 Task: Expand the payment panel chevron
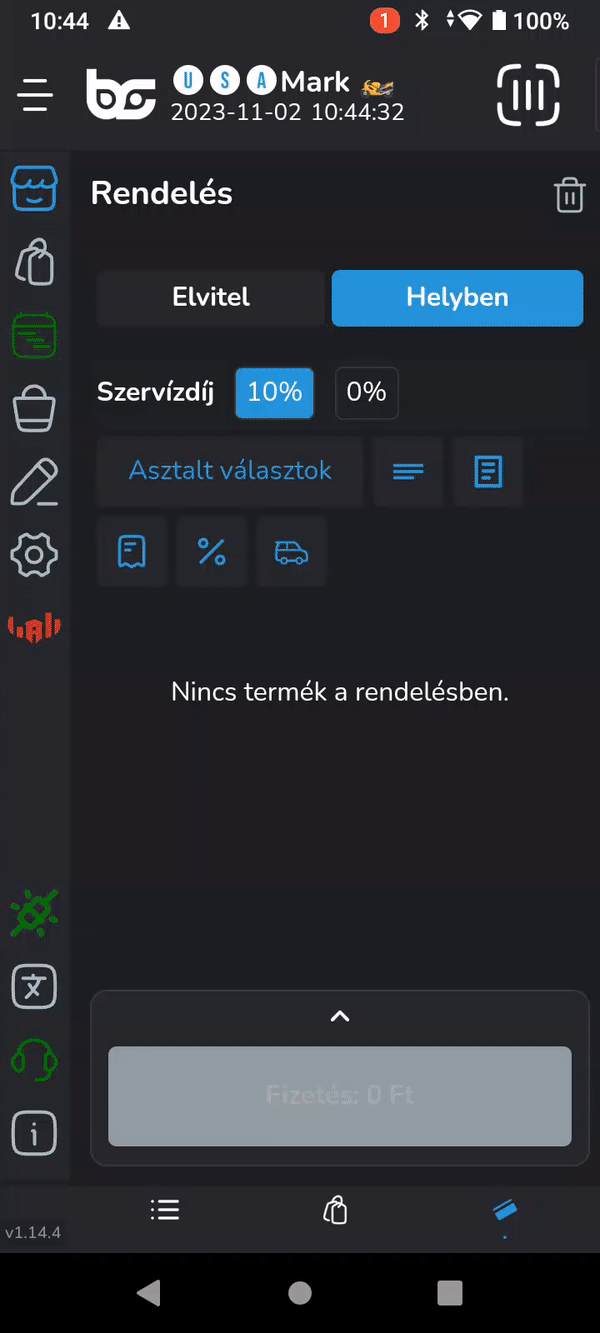[x=340, y=1016]
